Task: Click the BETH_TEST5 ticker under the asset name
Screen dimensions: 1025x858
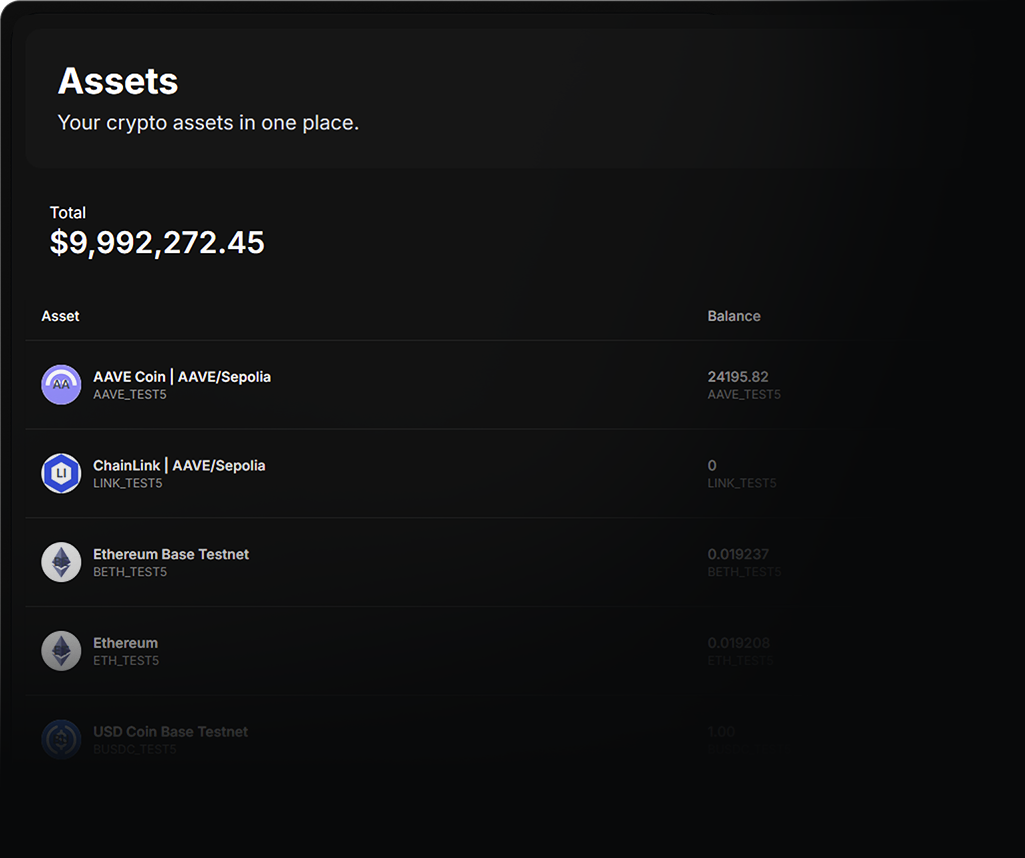Action: click(130, 572)
